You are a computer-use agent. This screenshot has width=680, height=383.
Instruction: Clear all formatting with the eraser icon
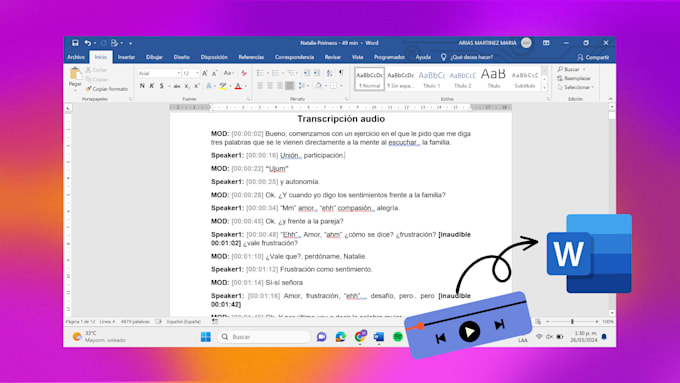[244, 73]
